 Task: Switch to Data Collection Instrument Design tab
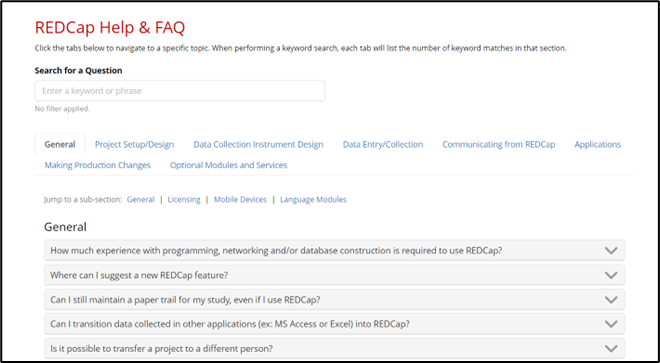click(x=258, y=144)
